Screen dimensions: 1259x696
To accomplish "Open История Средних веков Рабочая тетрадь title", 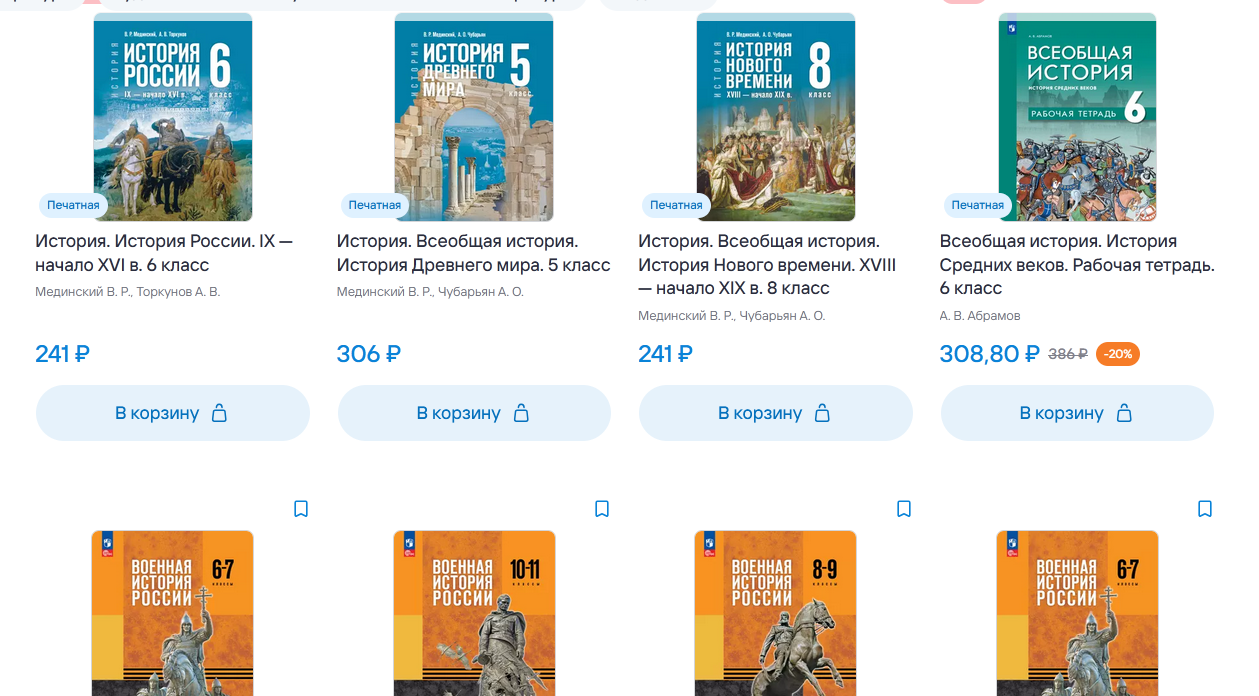I will tap(1077, 265).
